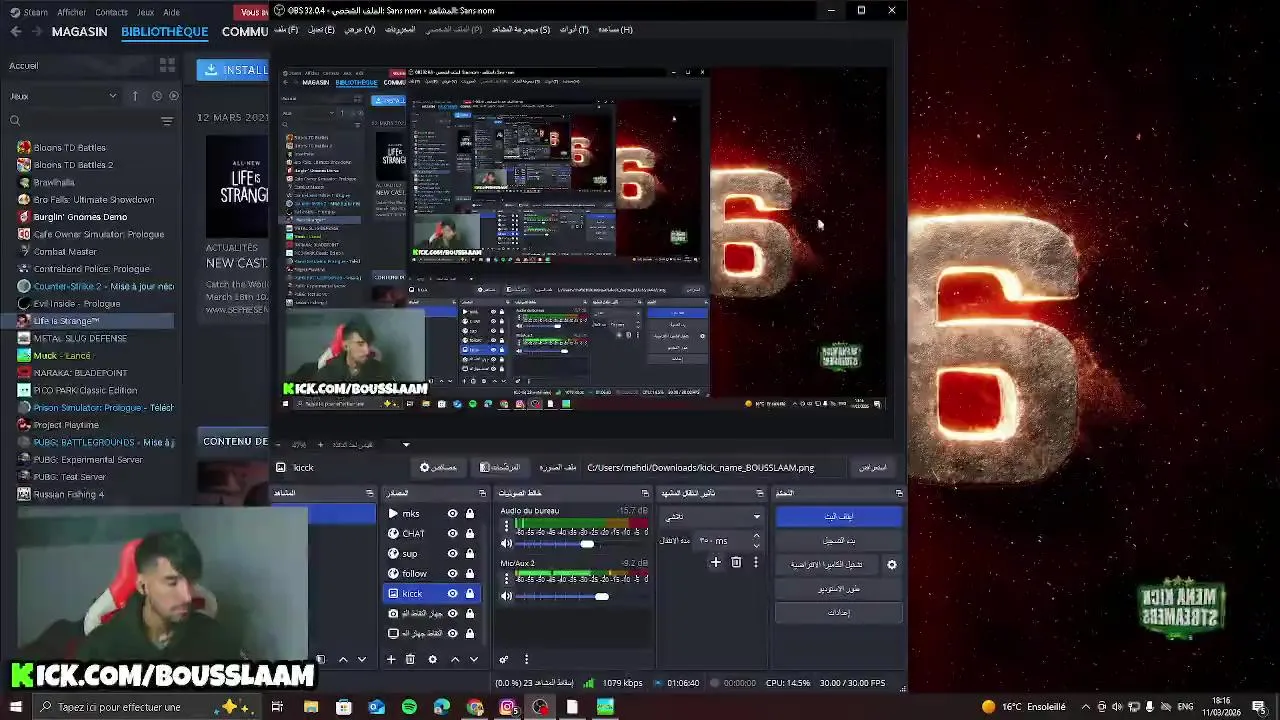This screenshot has width=1280, height=720.
Task: Open audio mixer three-dot menu
Action: pyautogui.click(x=526, y=659)
